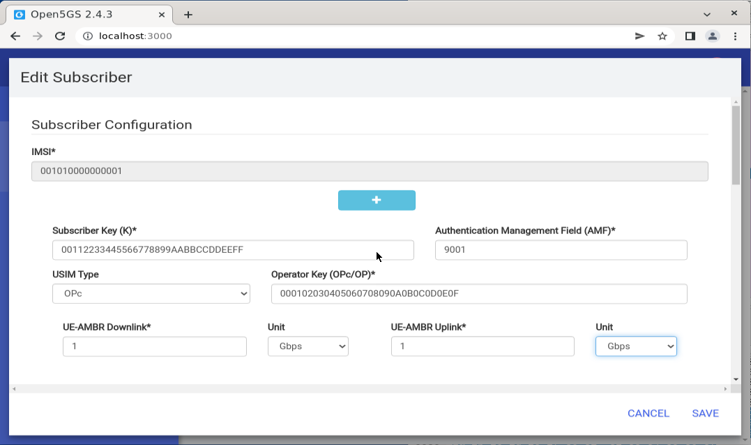Open the tab search chevron

(x=707, y=14)
